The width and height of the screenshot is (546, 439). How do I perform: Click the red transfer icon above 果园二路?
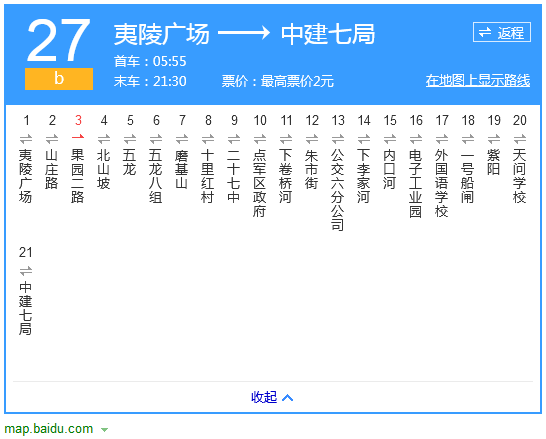78,136
